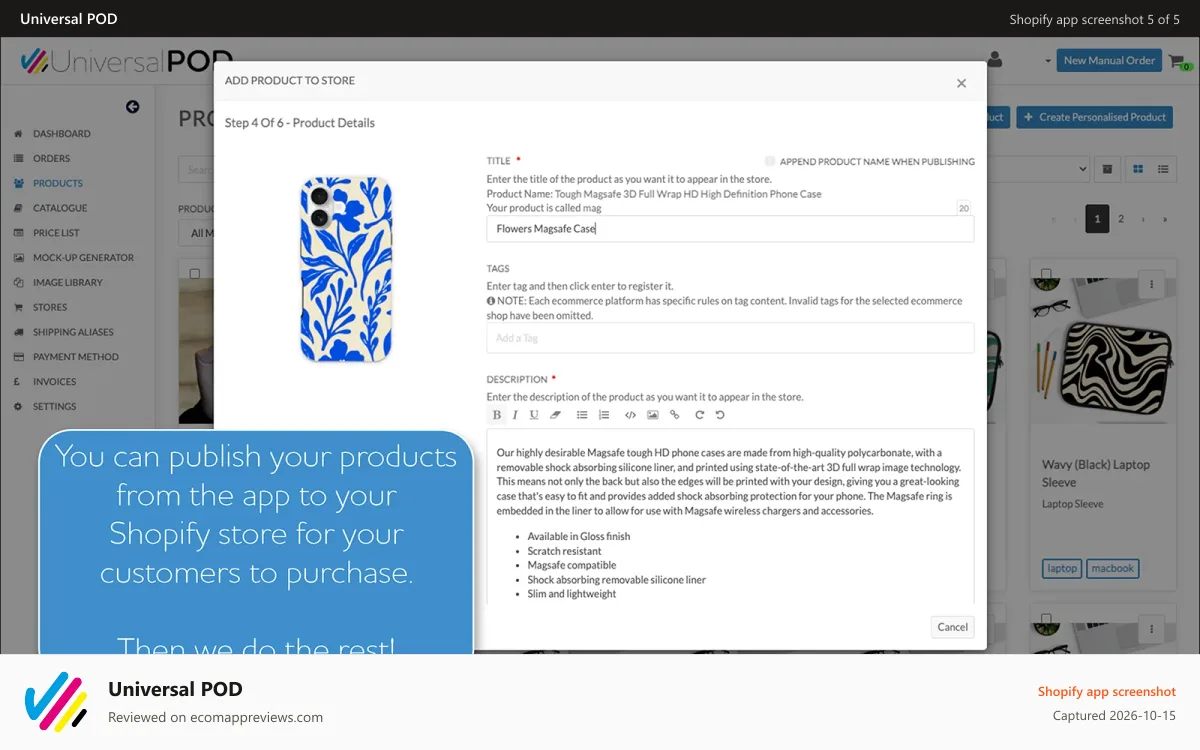Click the eraser clear-formatting icon
The image size is (1200, 750).
point(556,415)
